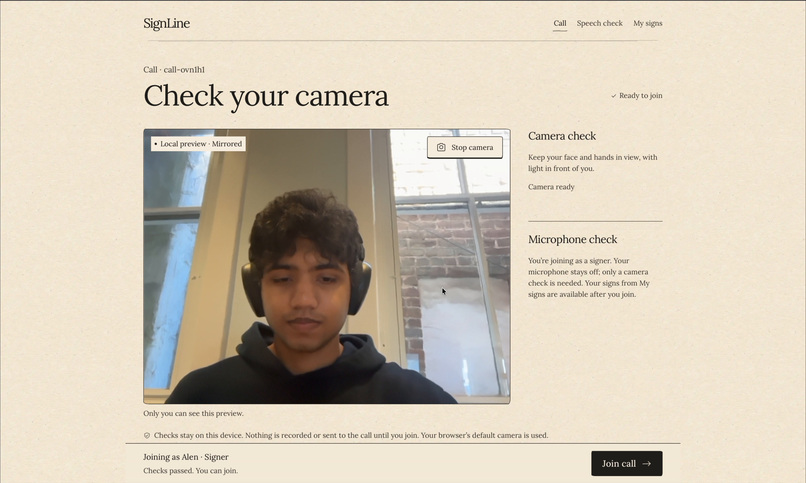
Task: Click the Ready to join status text
Action: [x=640, y=96]
